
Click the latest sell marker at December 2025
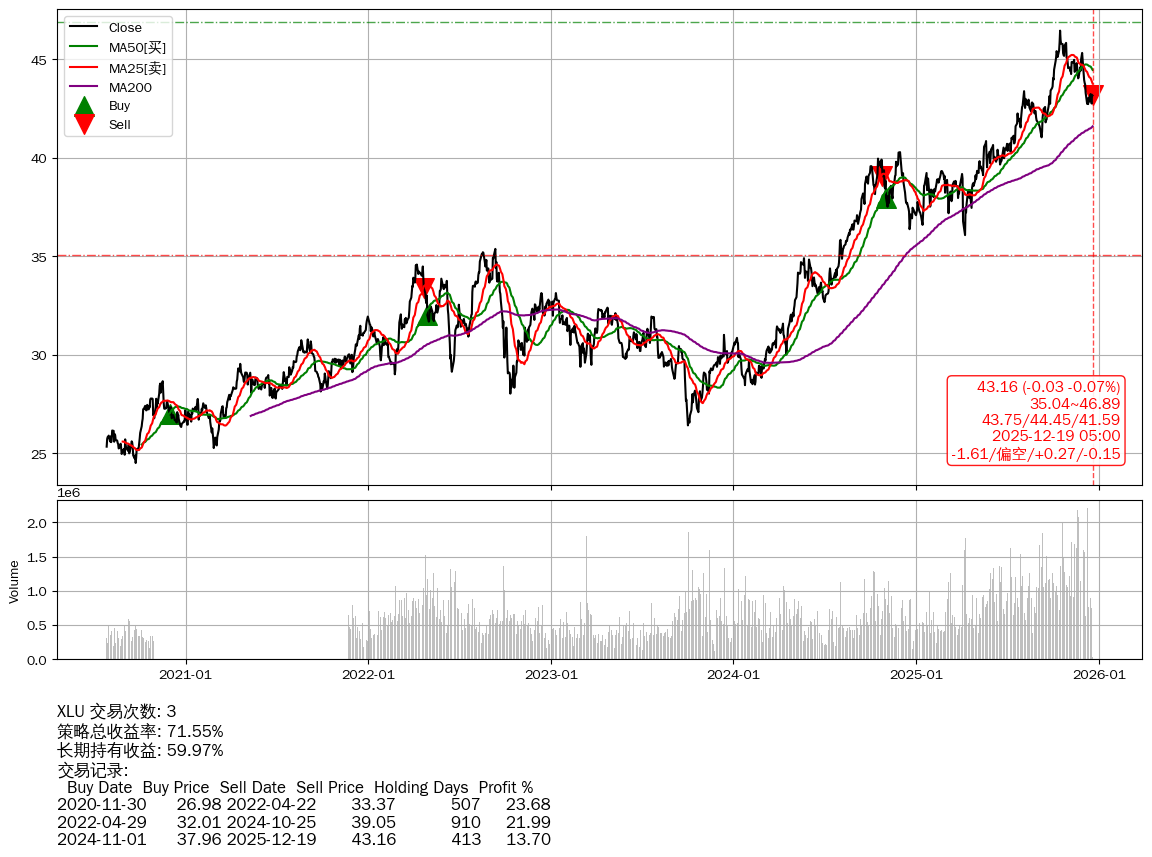click(x=1093, y=95)
